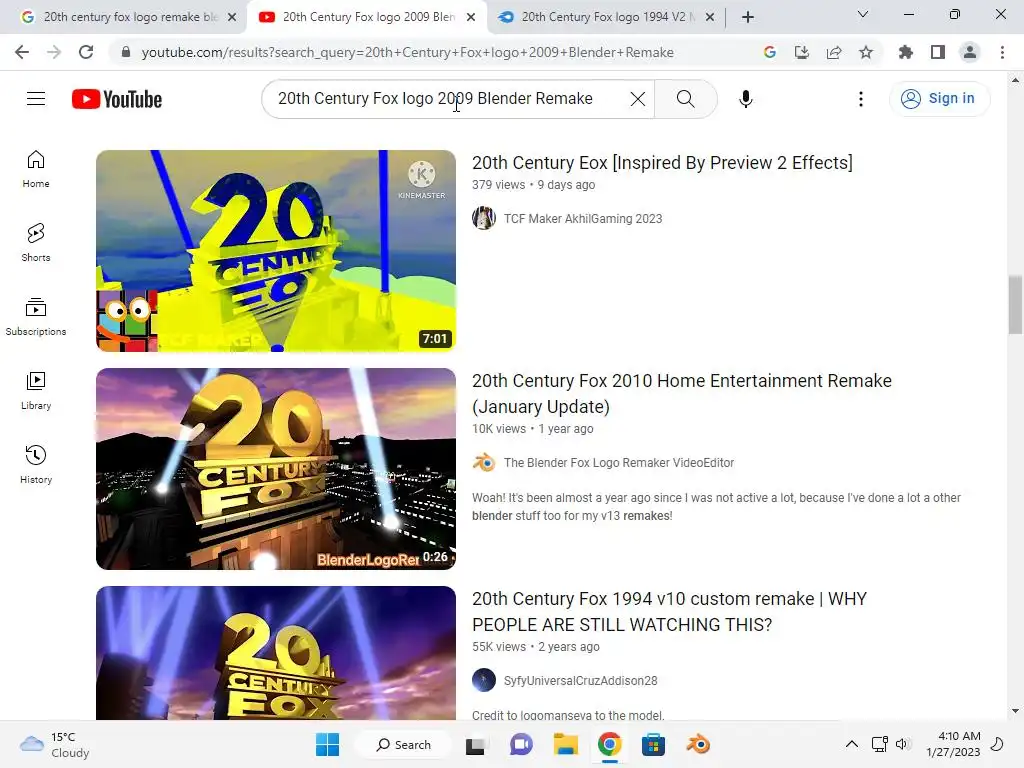
Task: Go back with the browser back arrow
Action: (22, 52)
